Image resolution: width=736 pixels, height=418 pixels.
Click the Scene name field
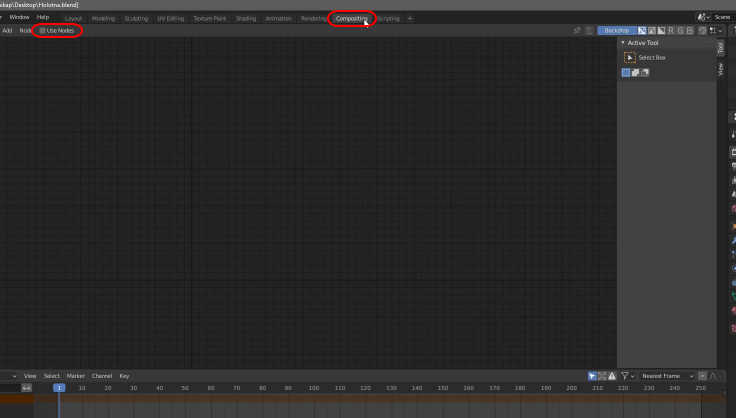pos(724,17)
